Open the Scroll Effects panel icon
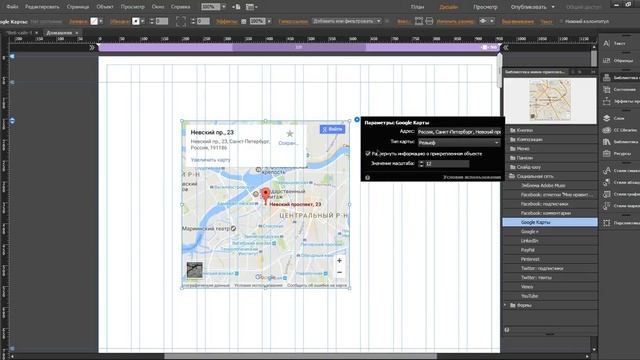 607,101
